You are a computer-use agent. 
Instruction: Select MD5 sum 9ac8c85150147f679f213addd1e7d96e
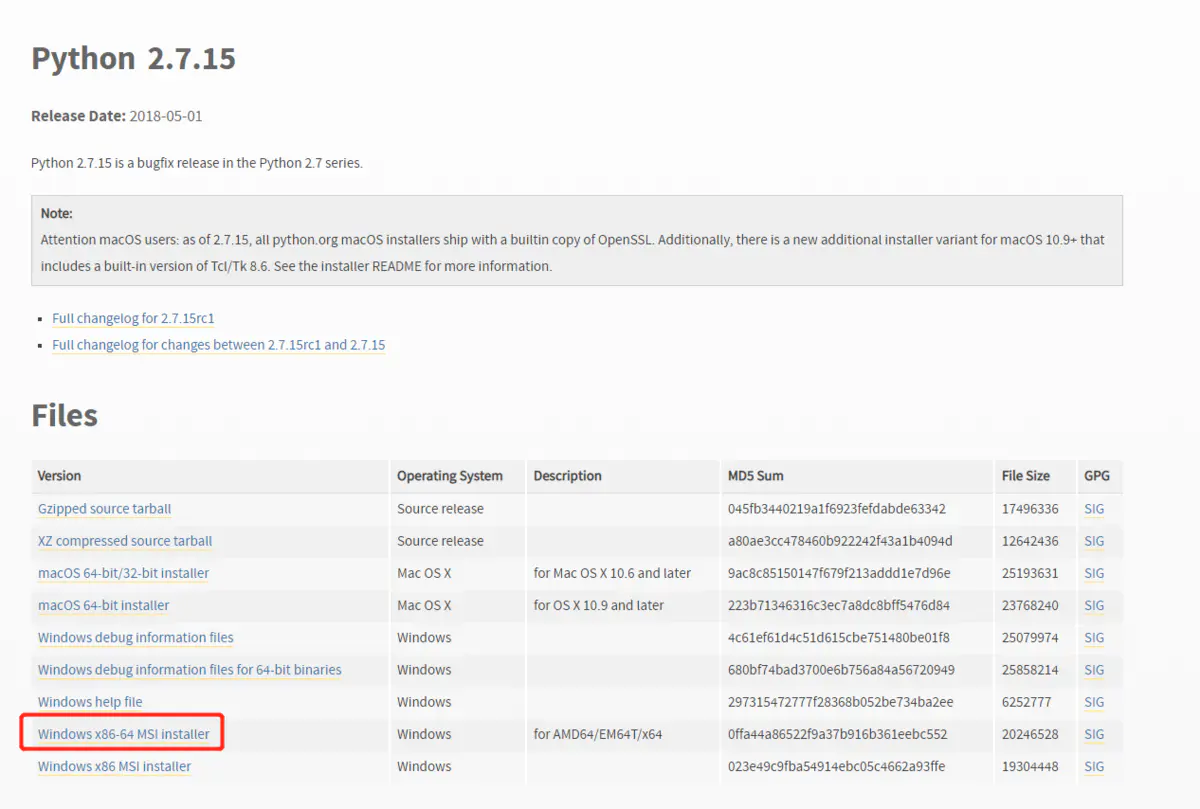(839, 573)
